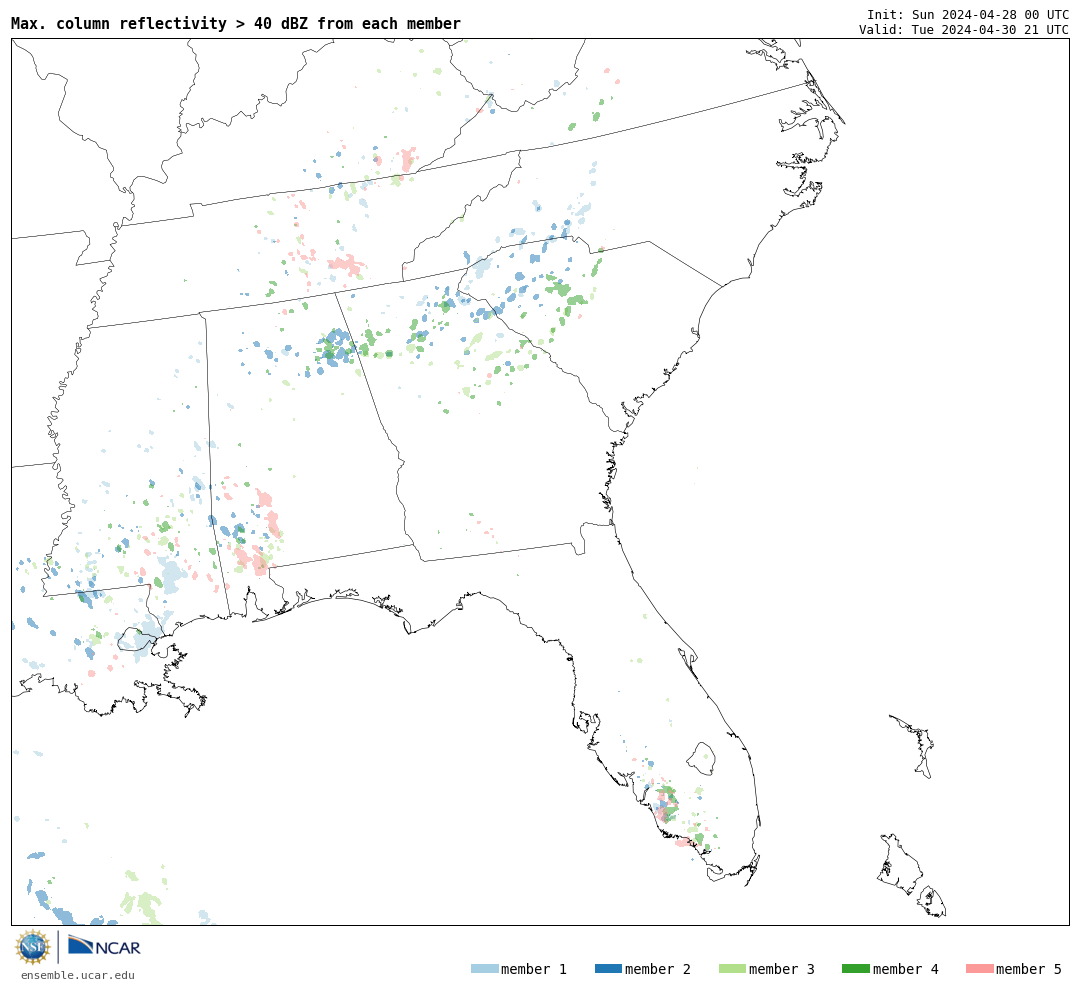The height and width of the screenshot is (988, 1080).
Task: Select the 'member 5' legend label
Action: click(1029, 969)
